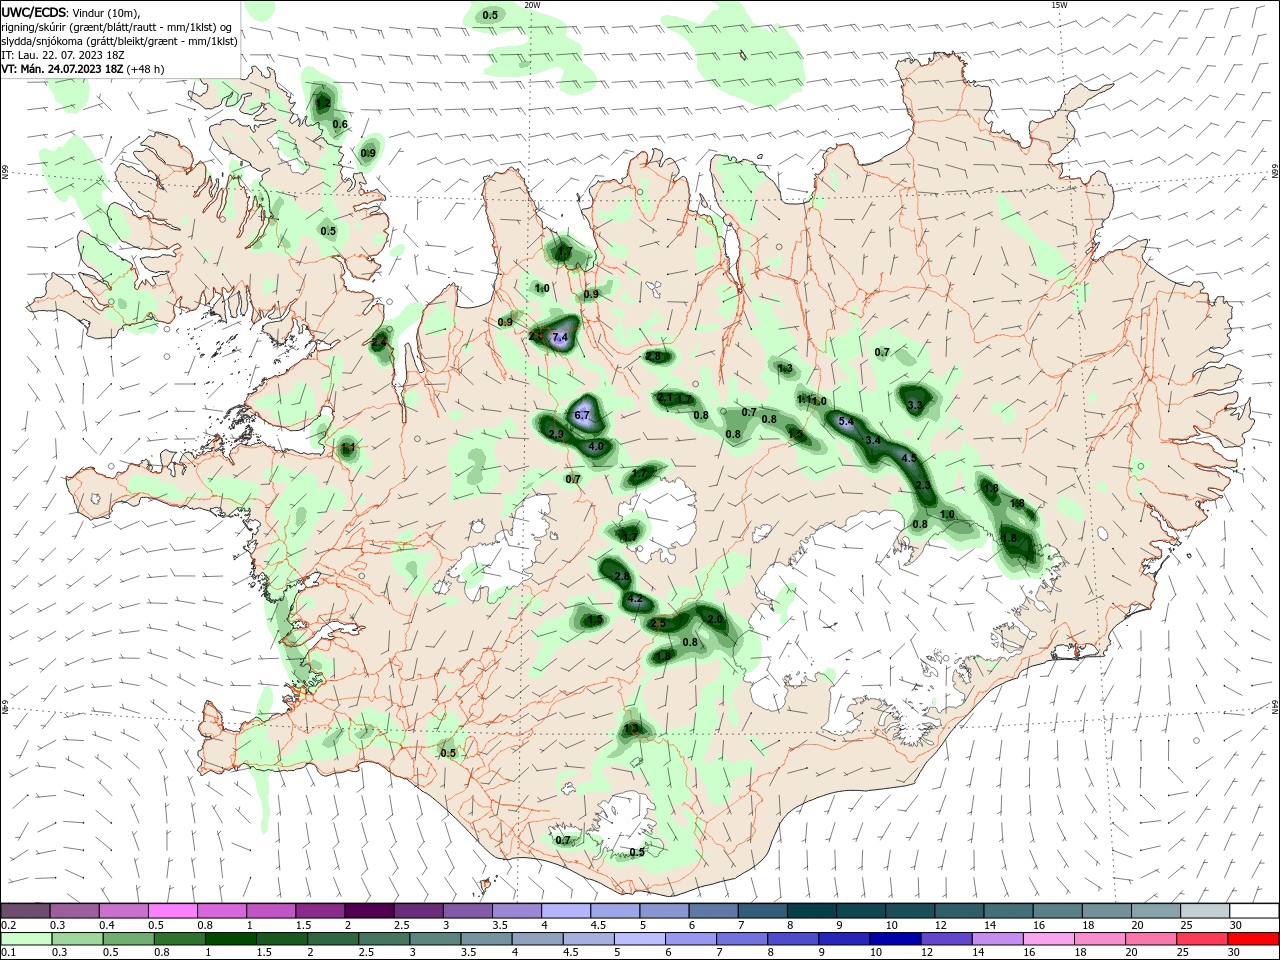
Task: Click the 4.2 precipitation label
Action: (x=635, y=600)
